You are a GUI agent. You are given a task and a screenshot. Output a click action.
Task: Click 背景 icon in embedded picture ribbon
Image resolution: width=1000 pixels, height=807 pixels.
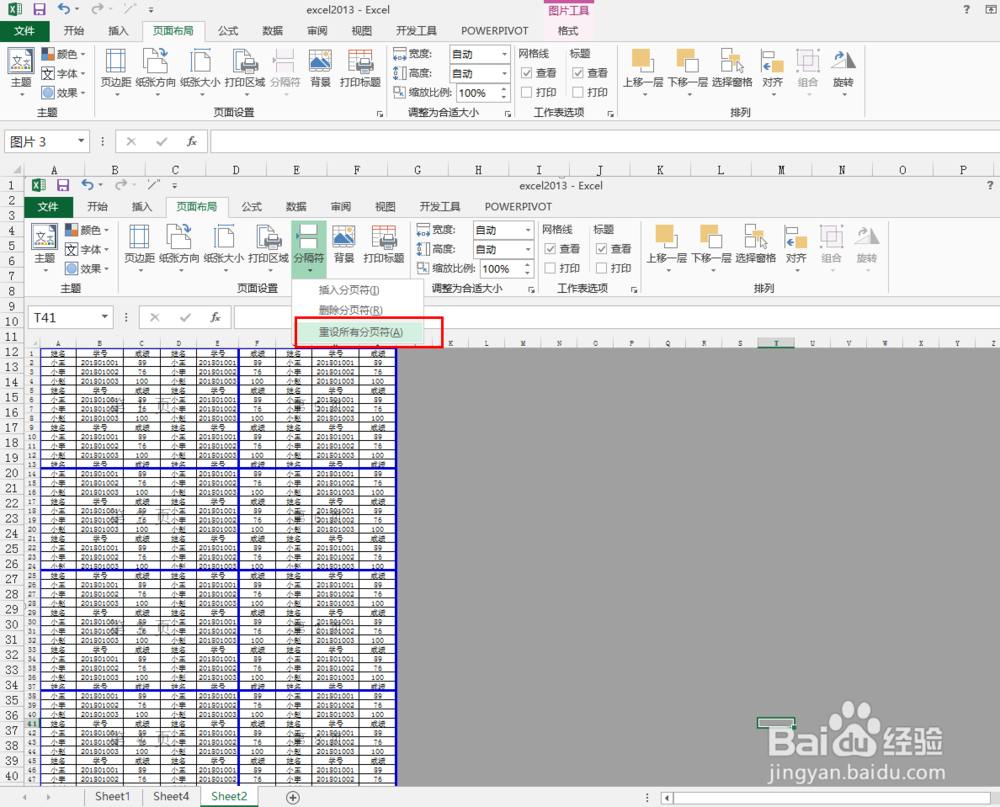coord(344,245)
